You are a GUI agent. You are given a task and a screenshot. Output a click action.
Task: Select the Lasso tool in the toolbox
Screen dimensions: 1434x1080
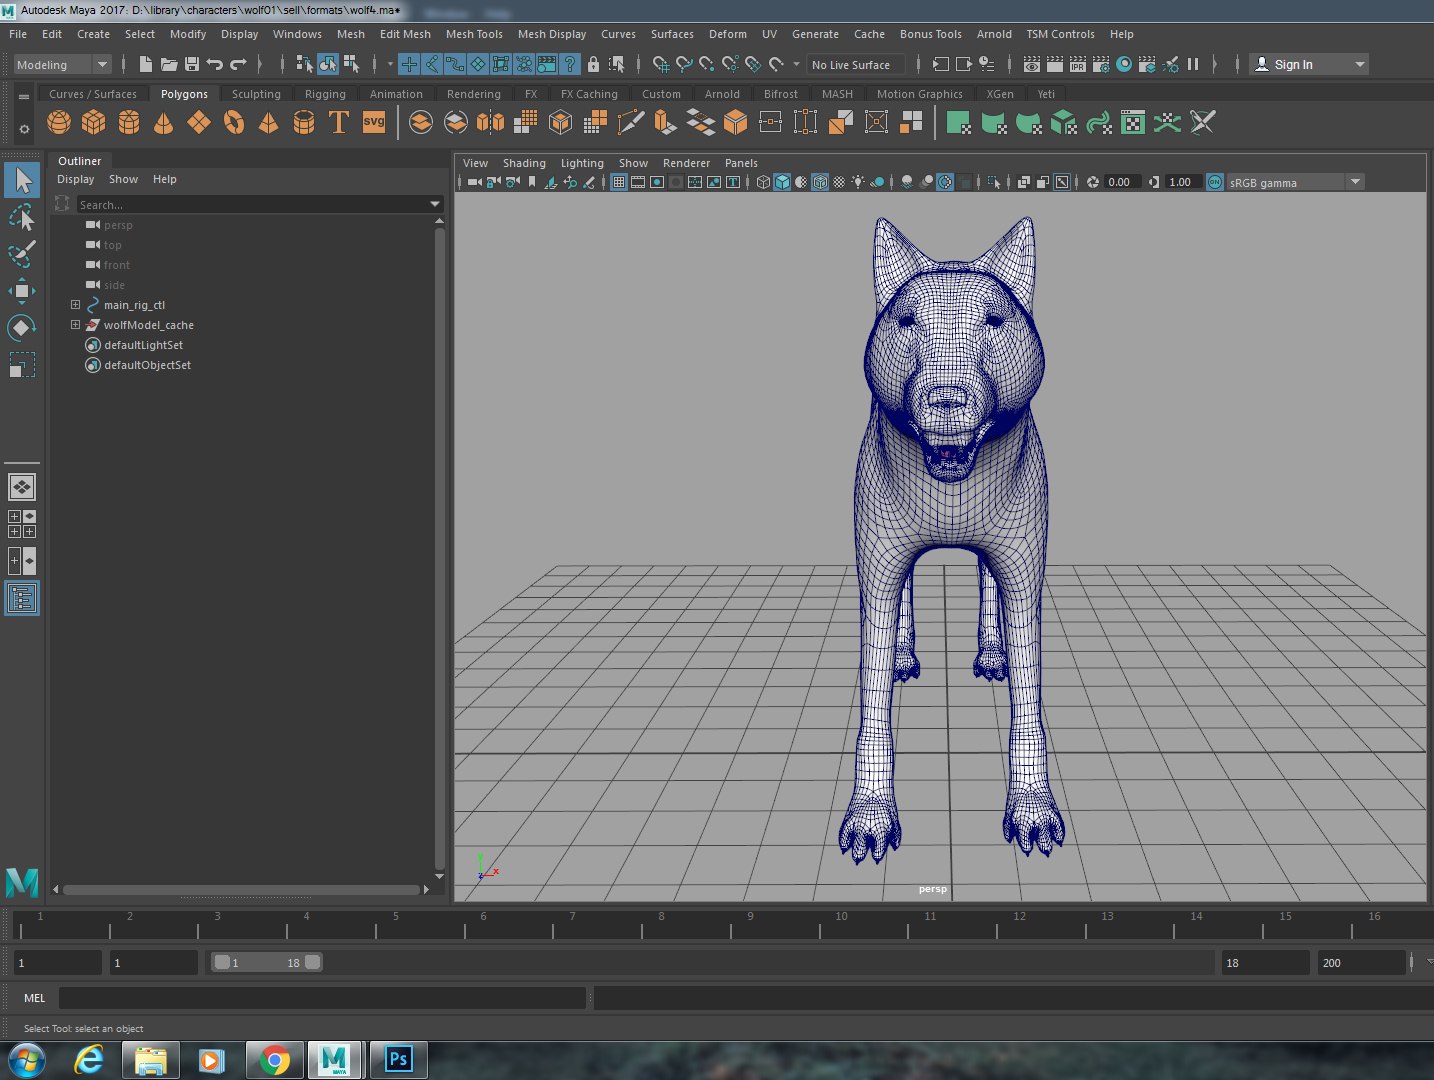point(22,218)
